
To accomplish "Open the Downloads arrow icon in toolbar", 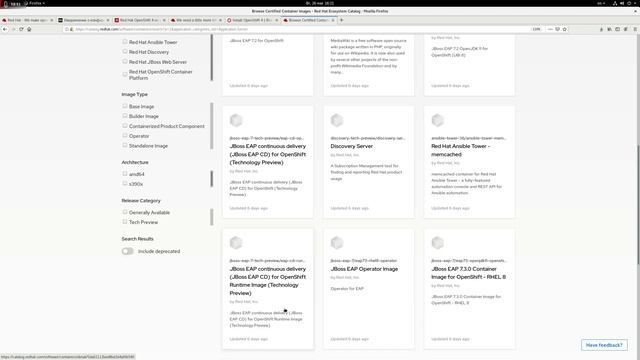I will [x=601, y=29].
